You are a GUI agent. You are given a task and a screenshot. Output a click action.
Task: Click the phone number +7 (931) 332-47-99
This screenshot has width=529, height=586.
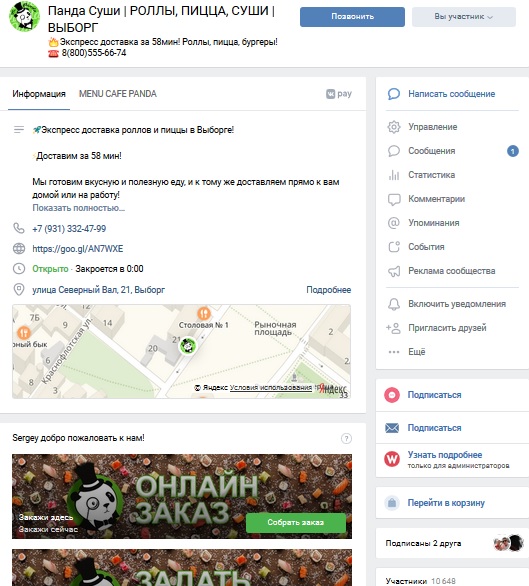69,229
